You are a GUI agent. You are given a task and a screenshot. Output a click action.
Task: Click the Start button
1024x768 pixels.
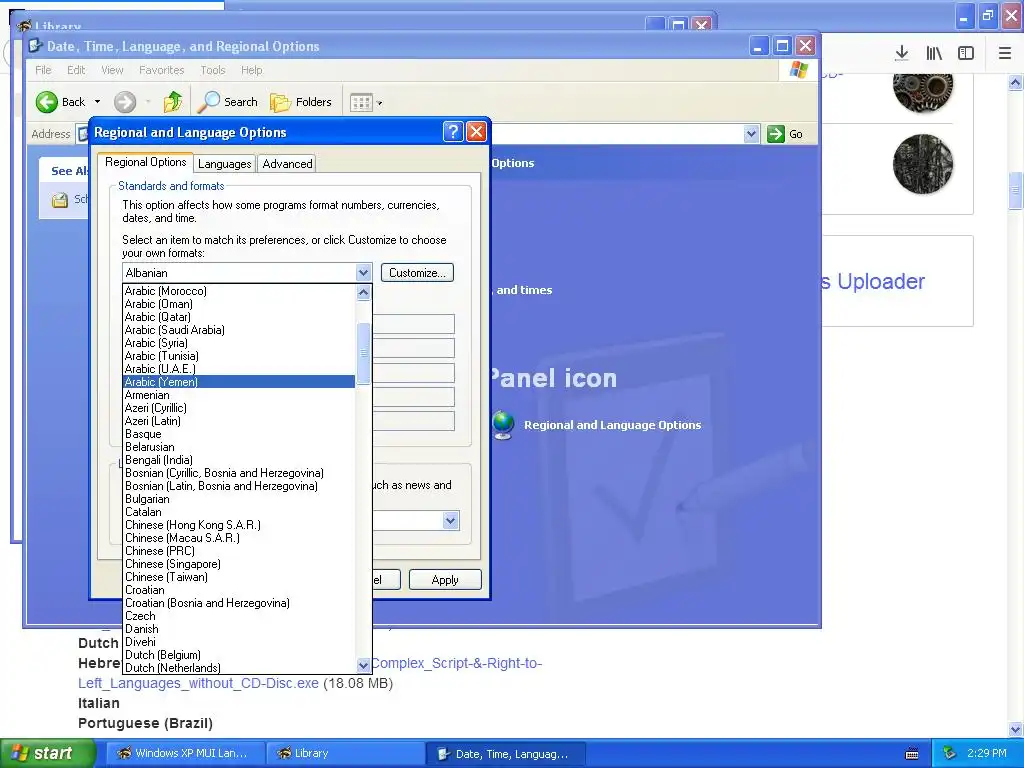(x=48, y=754)
